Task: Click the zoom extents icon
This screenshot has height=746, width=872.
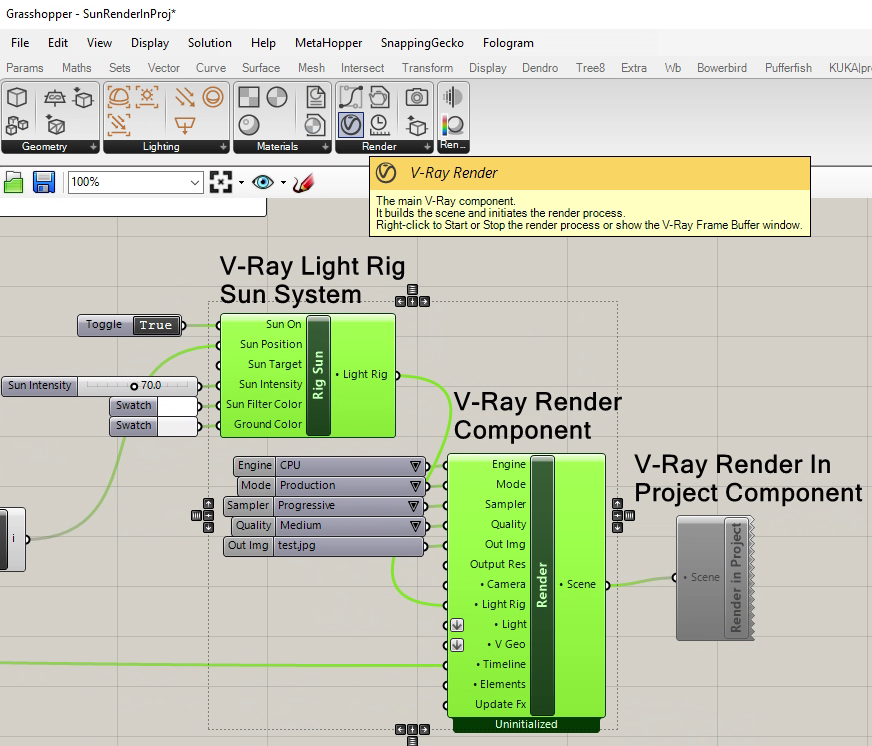Action: point(221,182)
